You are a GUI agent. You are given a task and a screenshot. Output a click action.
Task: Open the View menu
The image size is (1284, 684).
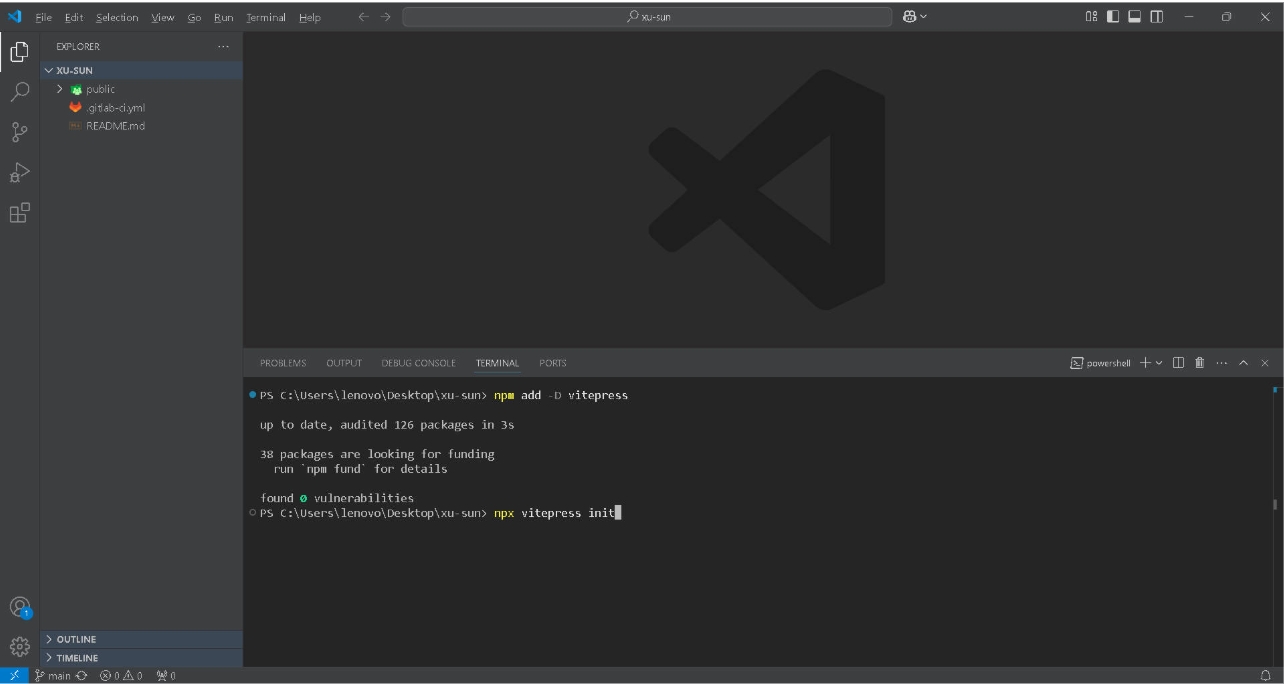pyautogui.click(x=163, y=17)
